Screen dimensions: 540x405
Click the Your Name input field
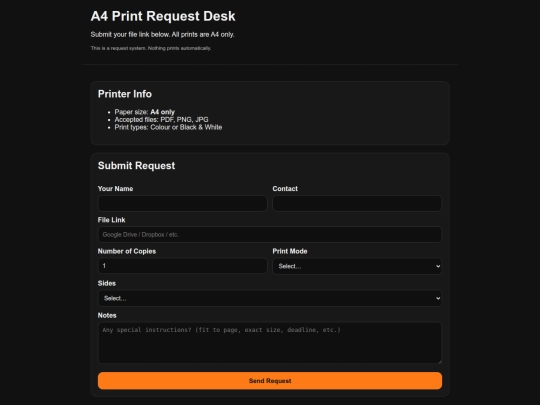[x=183, y=203]
